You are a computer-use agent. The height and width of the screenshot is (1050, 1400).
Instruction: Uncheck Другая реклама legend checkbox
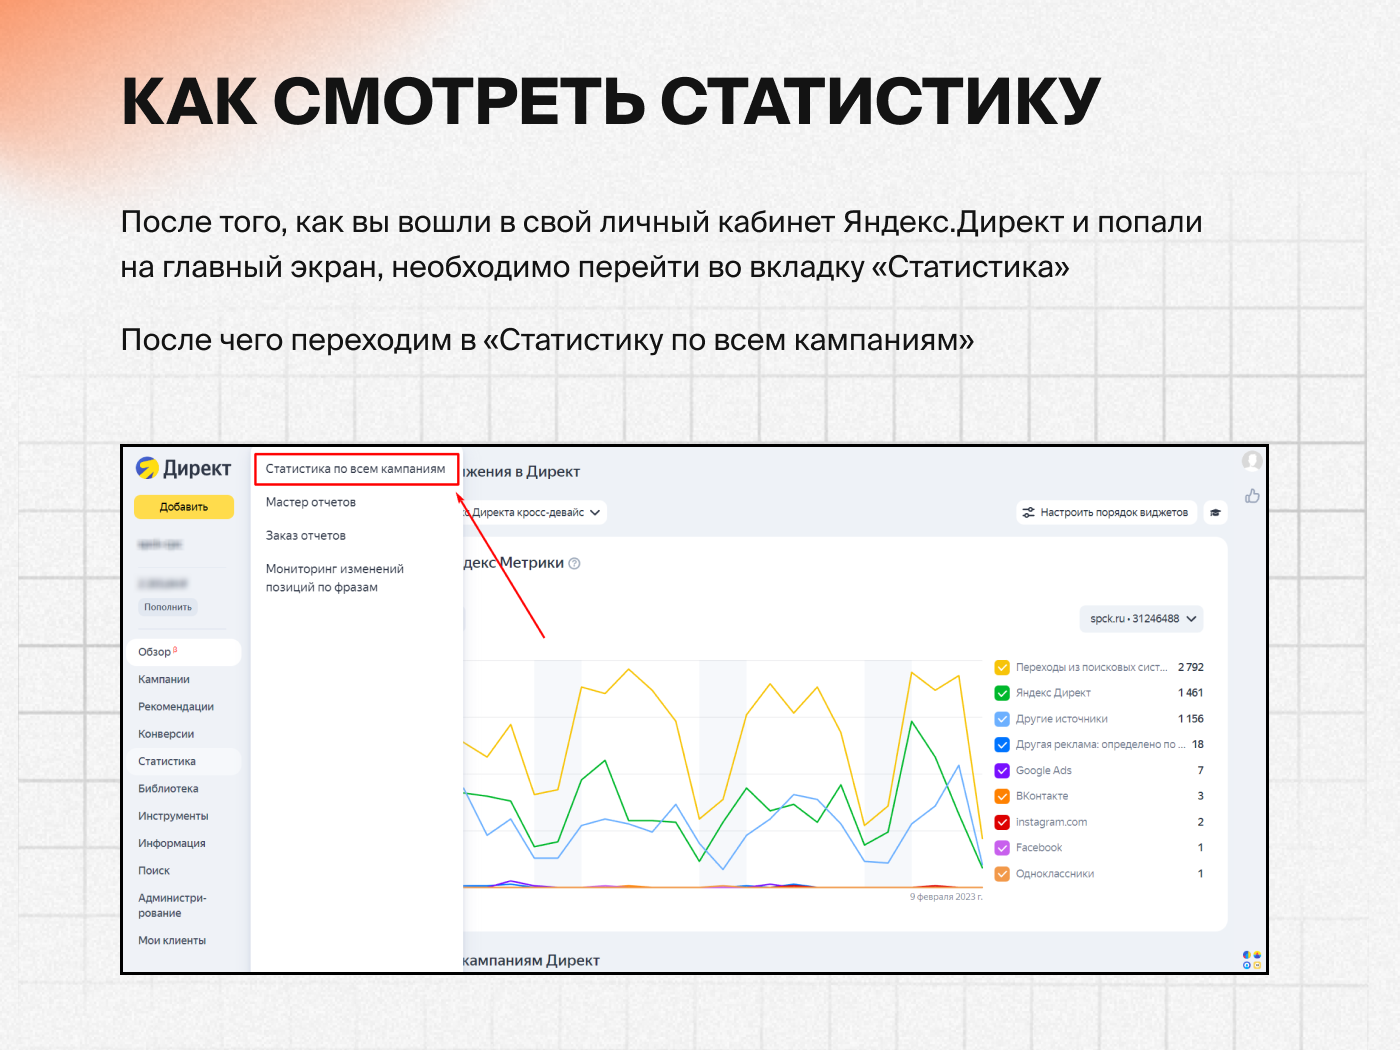point(1002,745)
